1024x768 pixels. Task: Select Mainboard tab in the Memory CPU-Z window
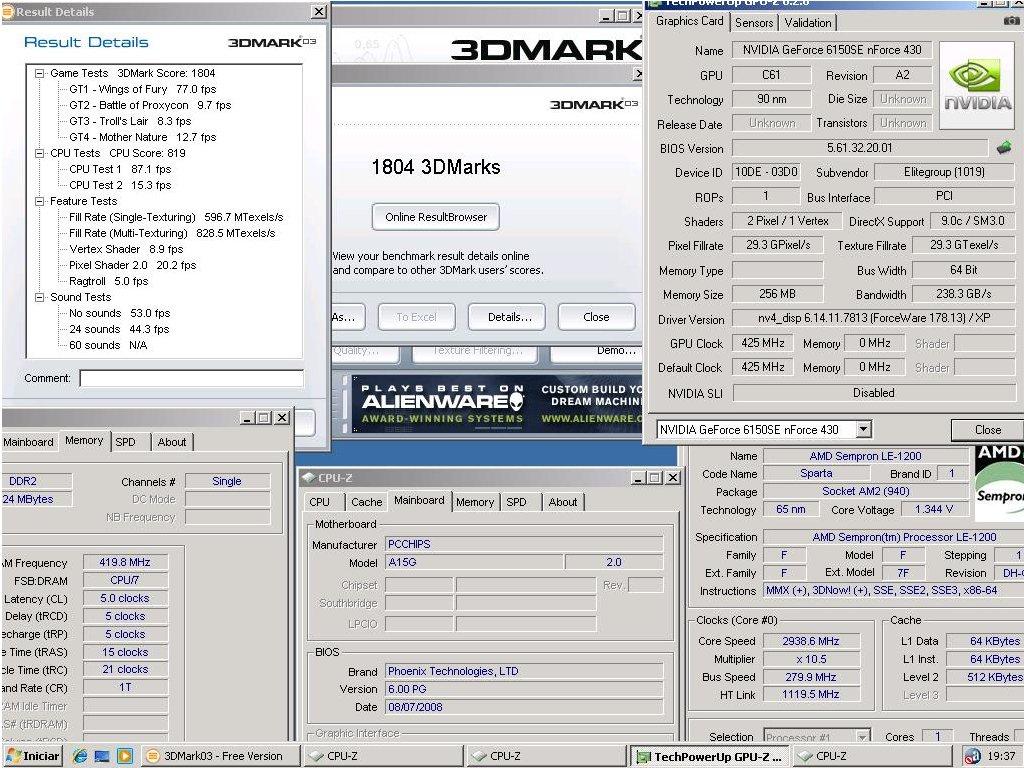[29, 442]
